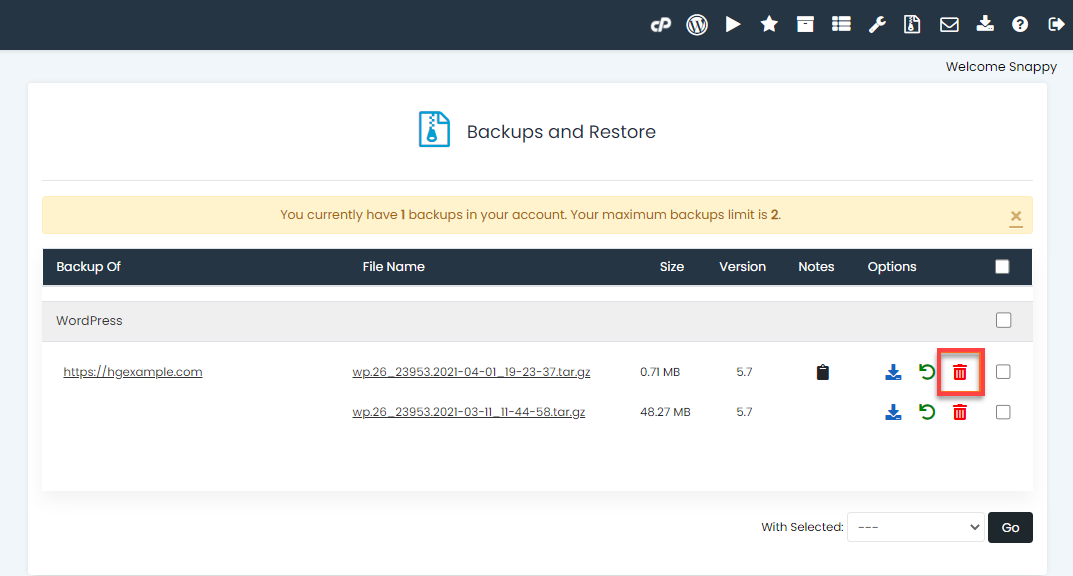Open the email settings envelope icon
The width and height of the screenshot is (1073, 576).
pos(948,25)
